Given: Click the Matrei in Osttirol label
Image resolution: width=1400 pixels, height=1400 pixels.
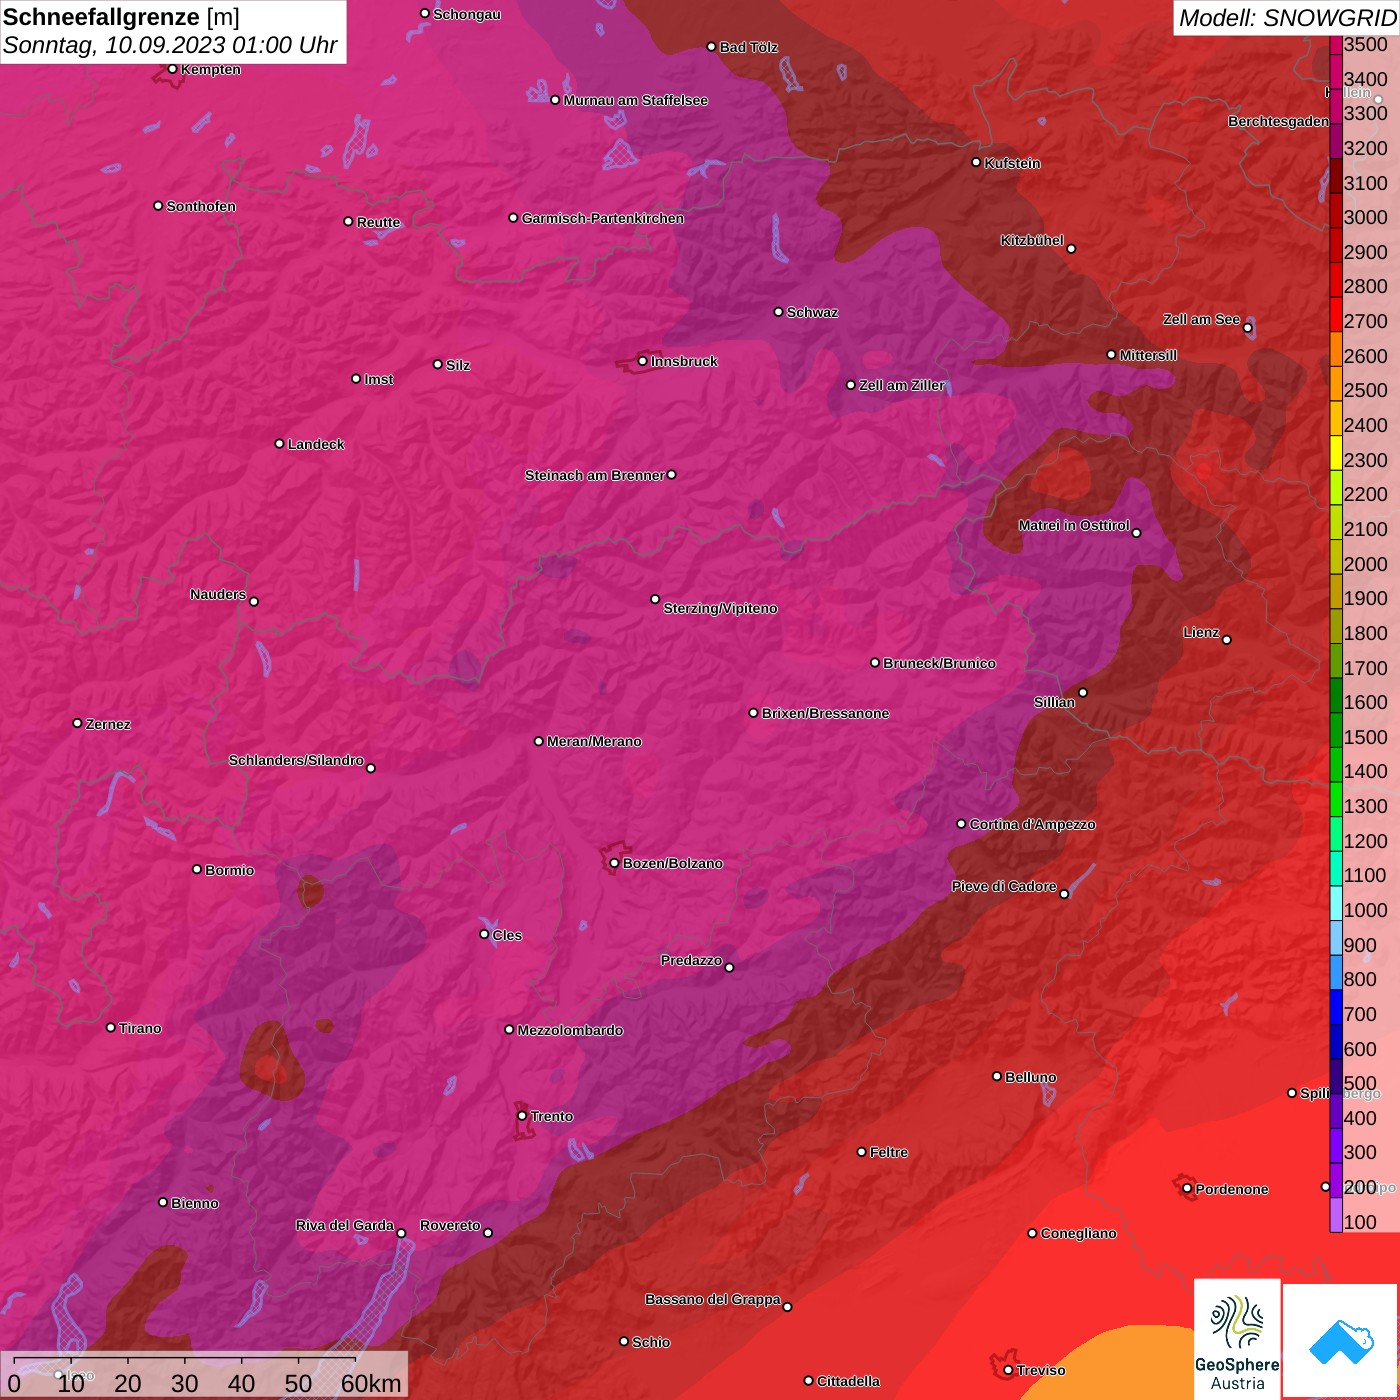Looking at the screenshot, I should click(x=1074, y=525).
